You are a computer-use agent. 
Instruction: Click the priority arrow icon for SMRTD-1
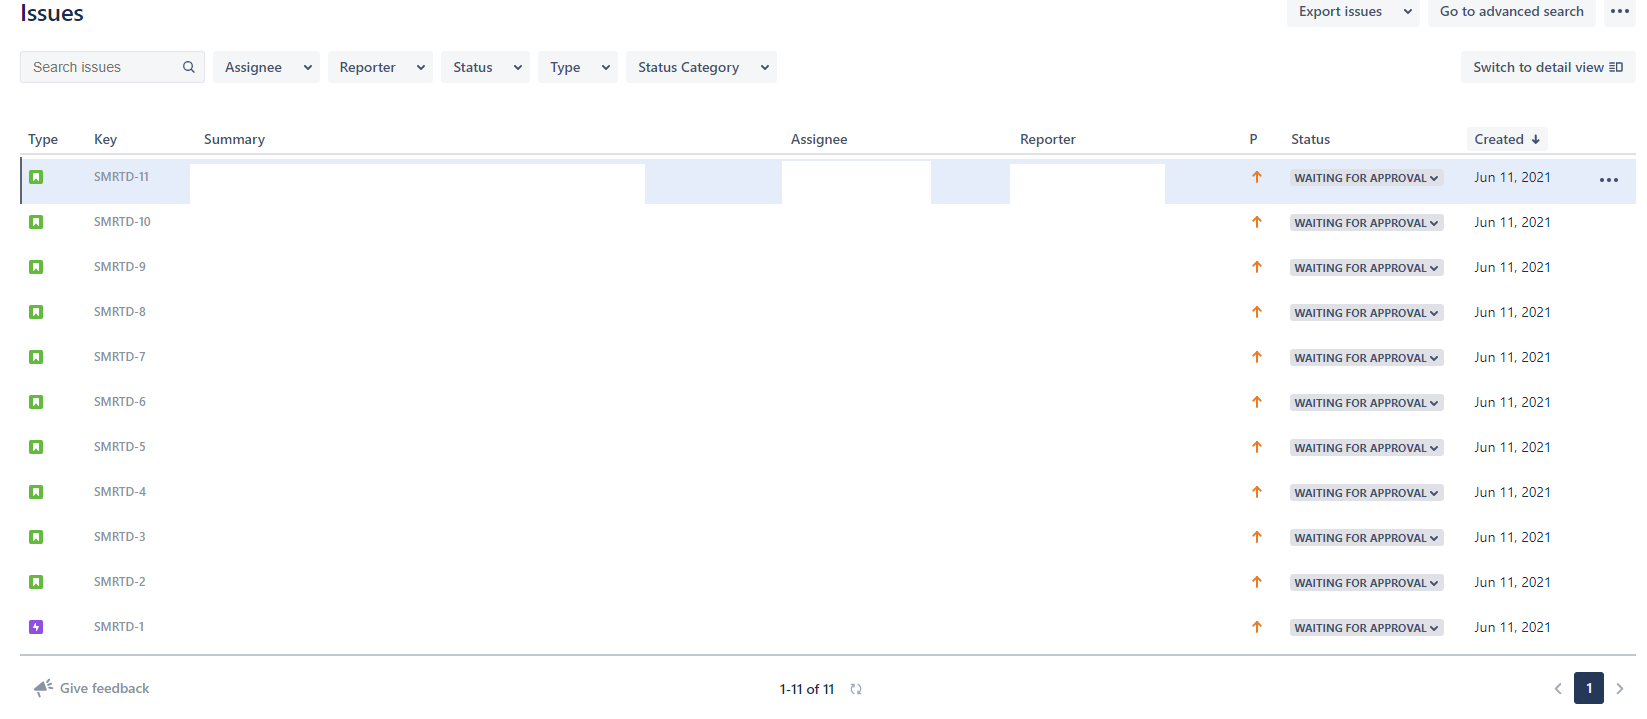[1257, 627]
